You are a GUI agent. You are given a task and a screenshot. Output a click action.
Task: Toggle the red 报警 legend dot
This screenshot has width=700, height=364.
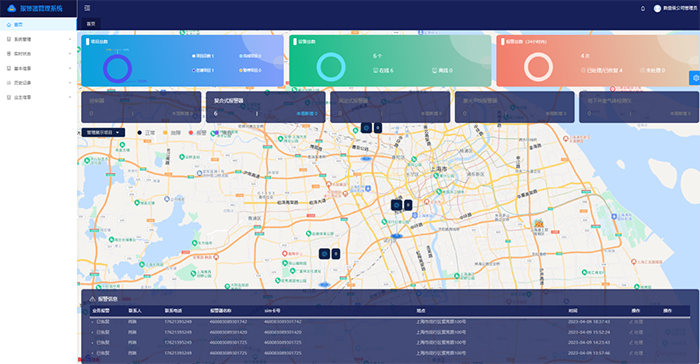(x=191, y=133)
